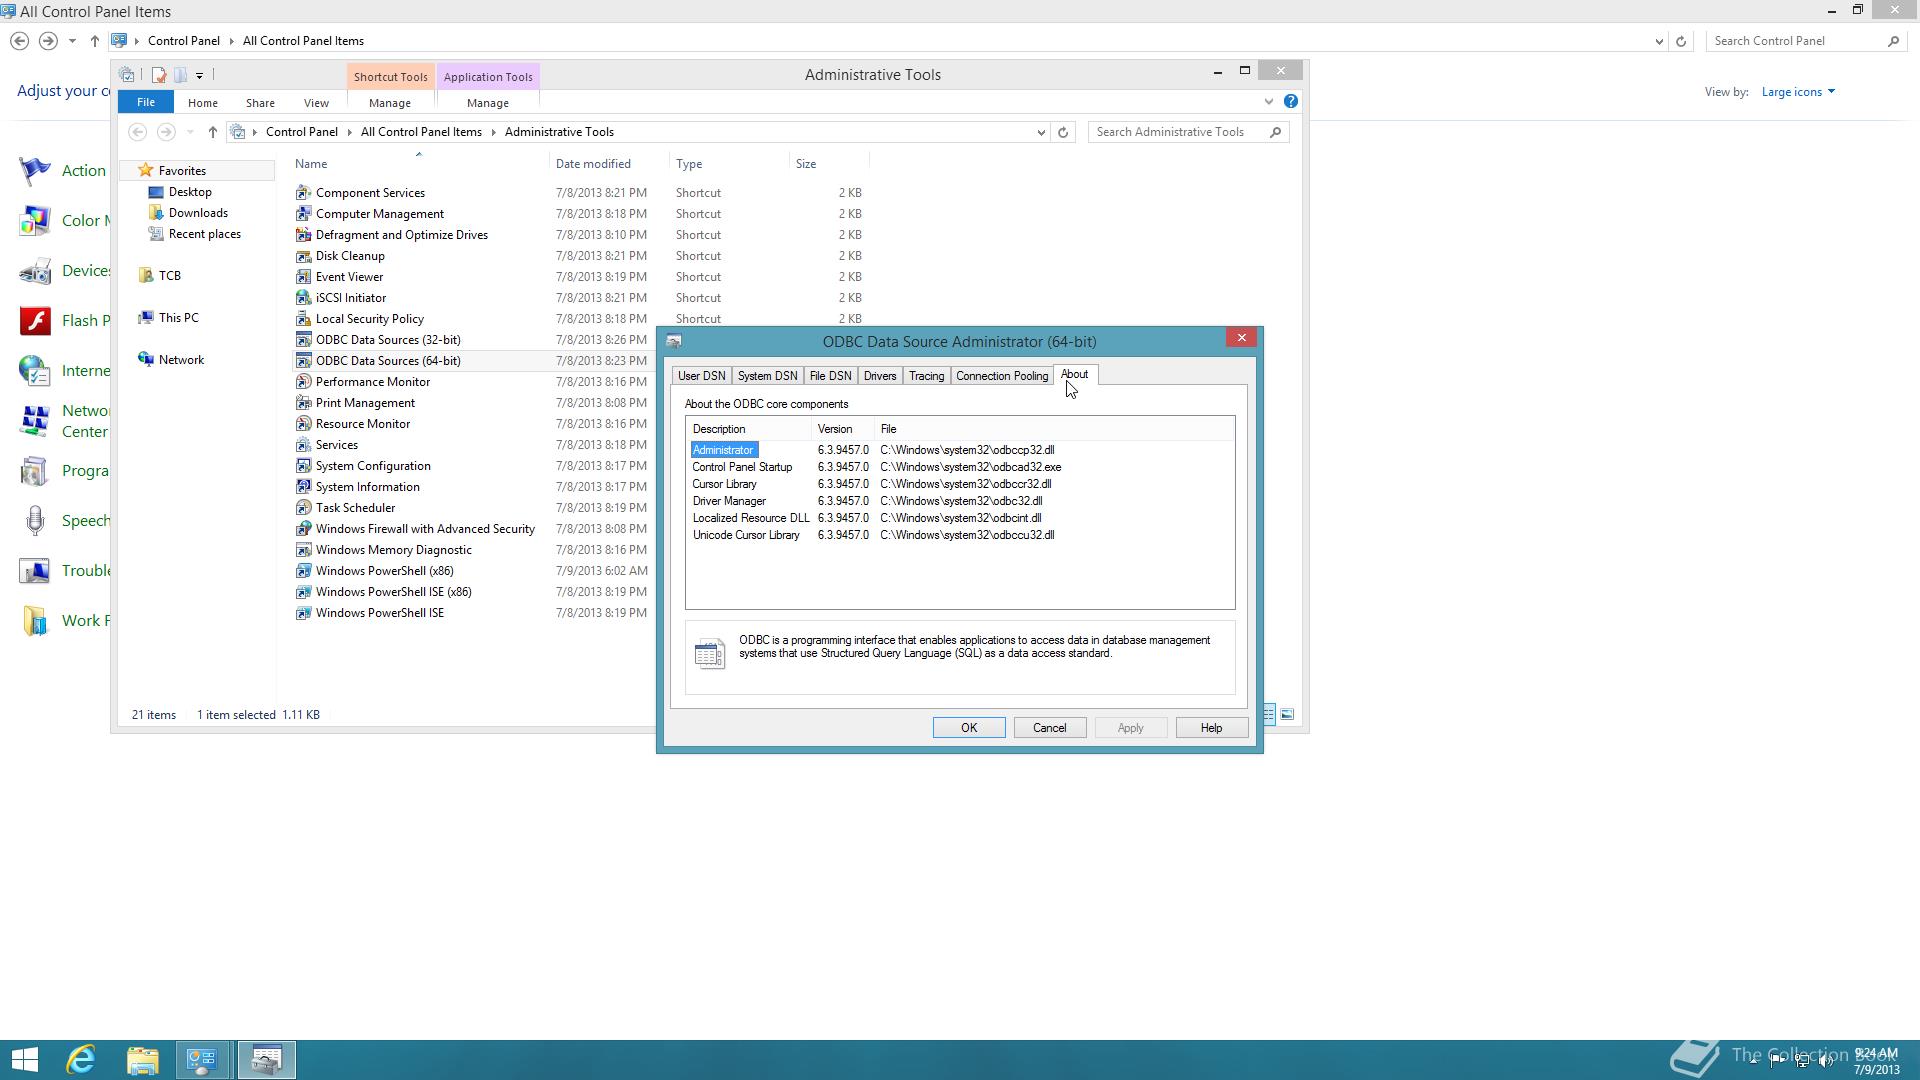Click Cancel in the ODBC dialog
Screen dimensions: 1920x1080
point(1050,728)
